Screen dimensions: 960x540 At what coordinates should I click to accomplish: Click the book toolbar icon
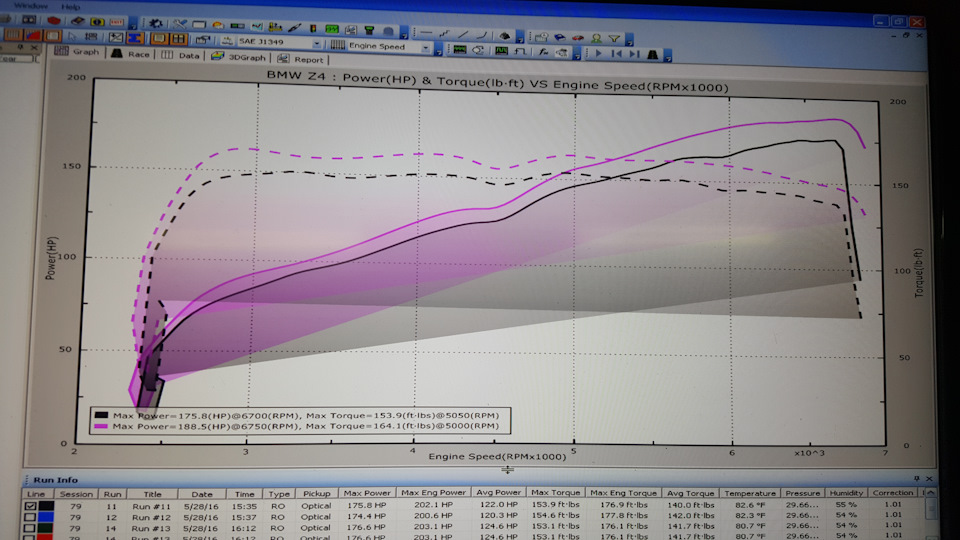[x=78, y=21]
